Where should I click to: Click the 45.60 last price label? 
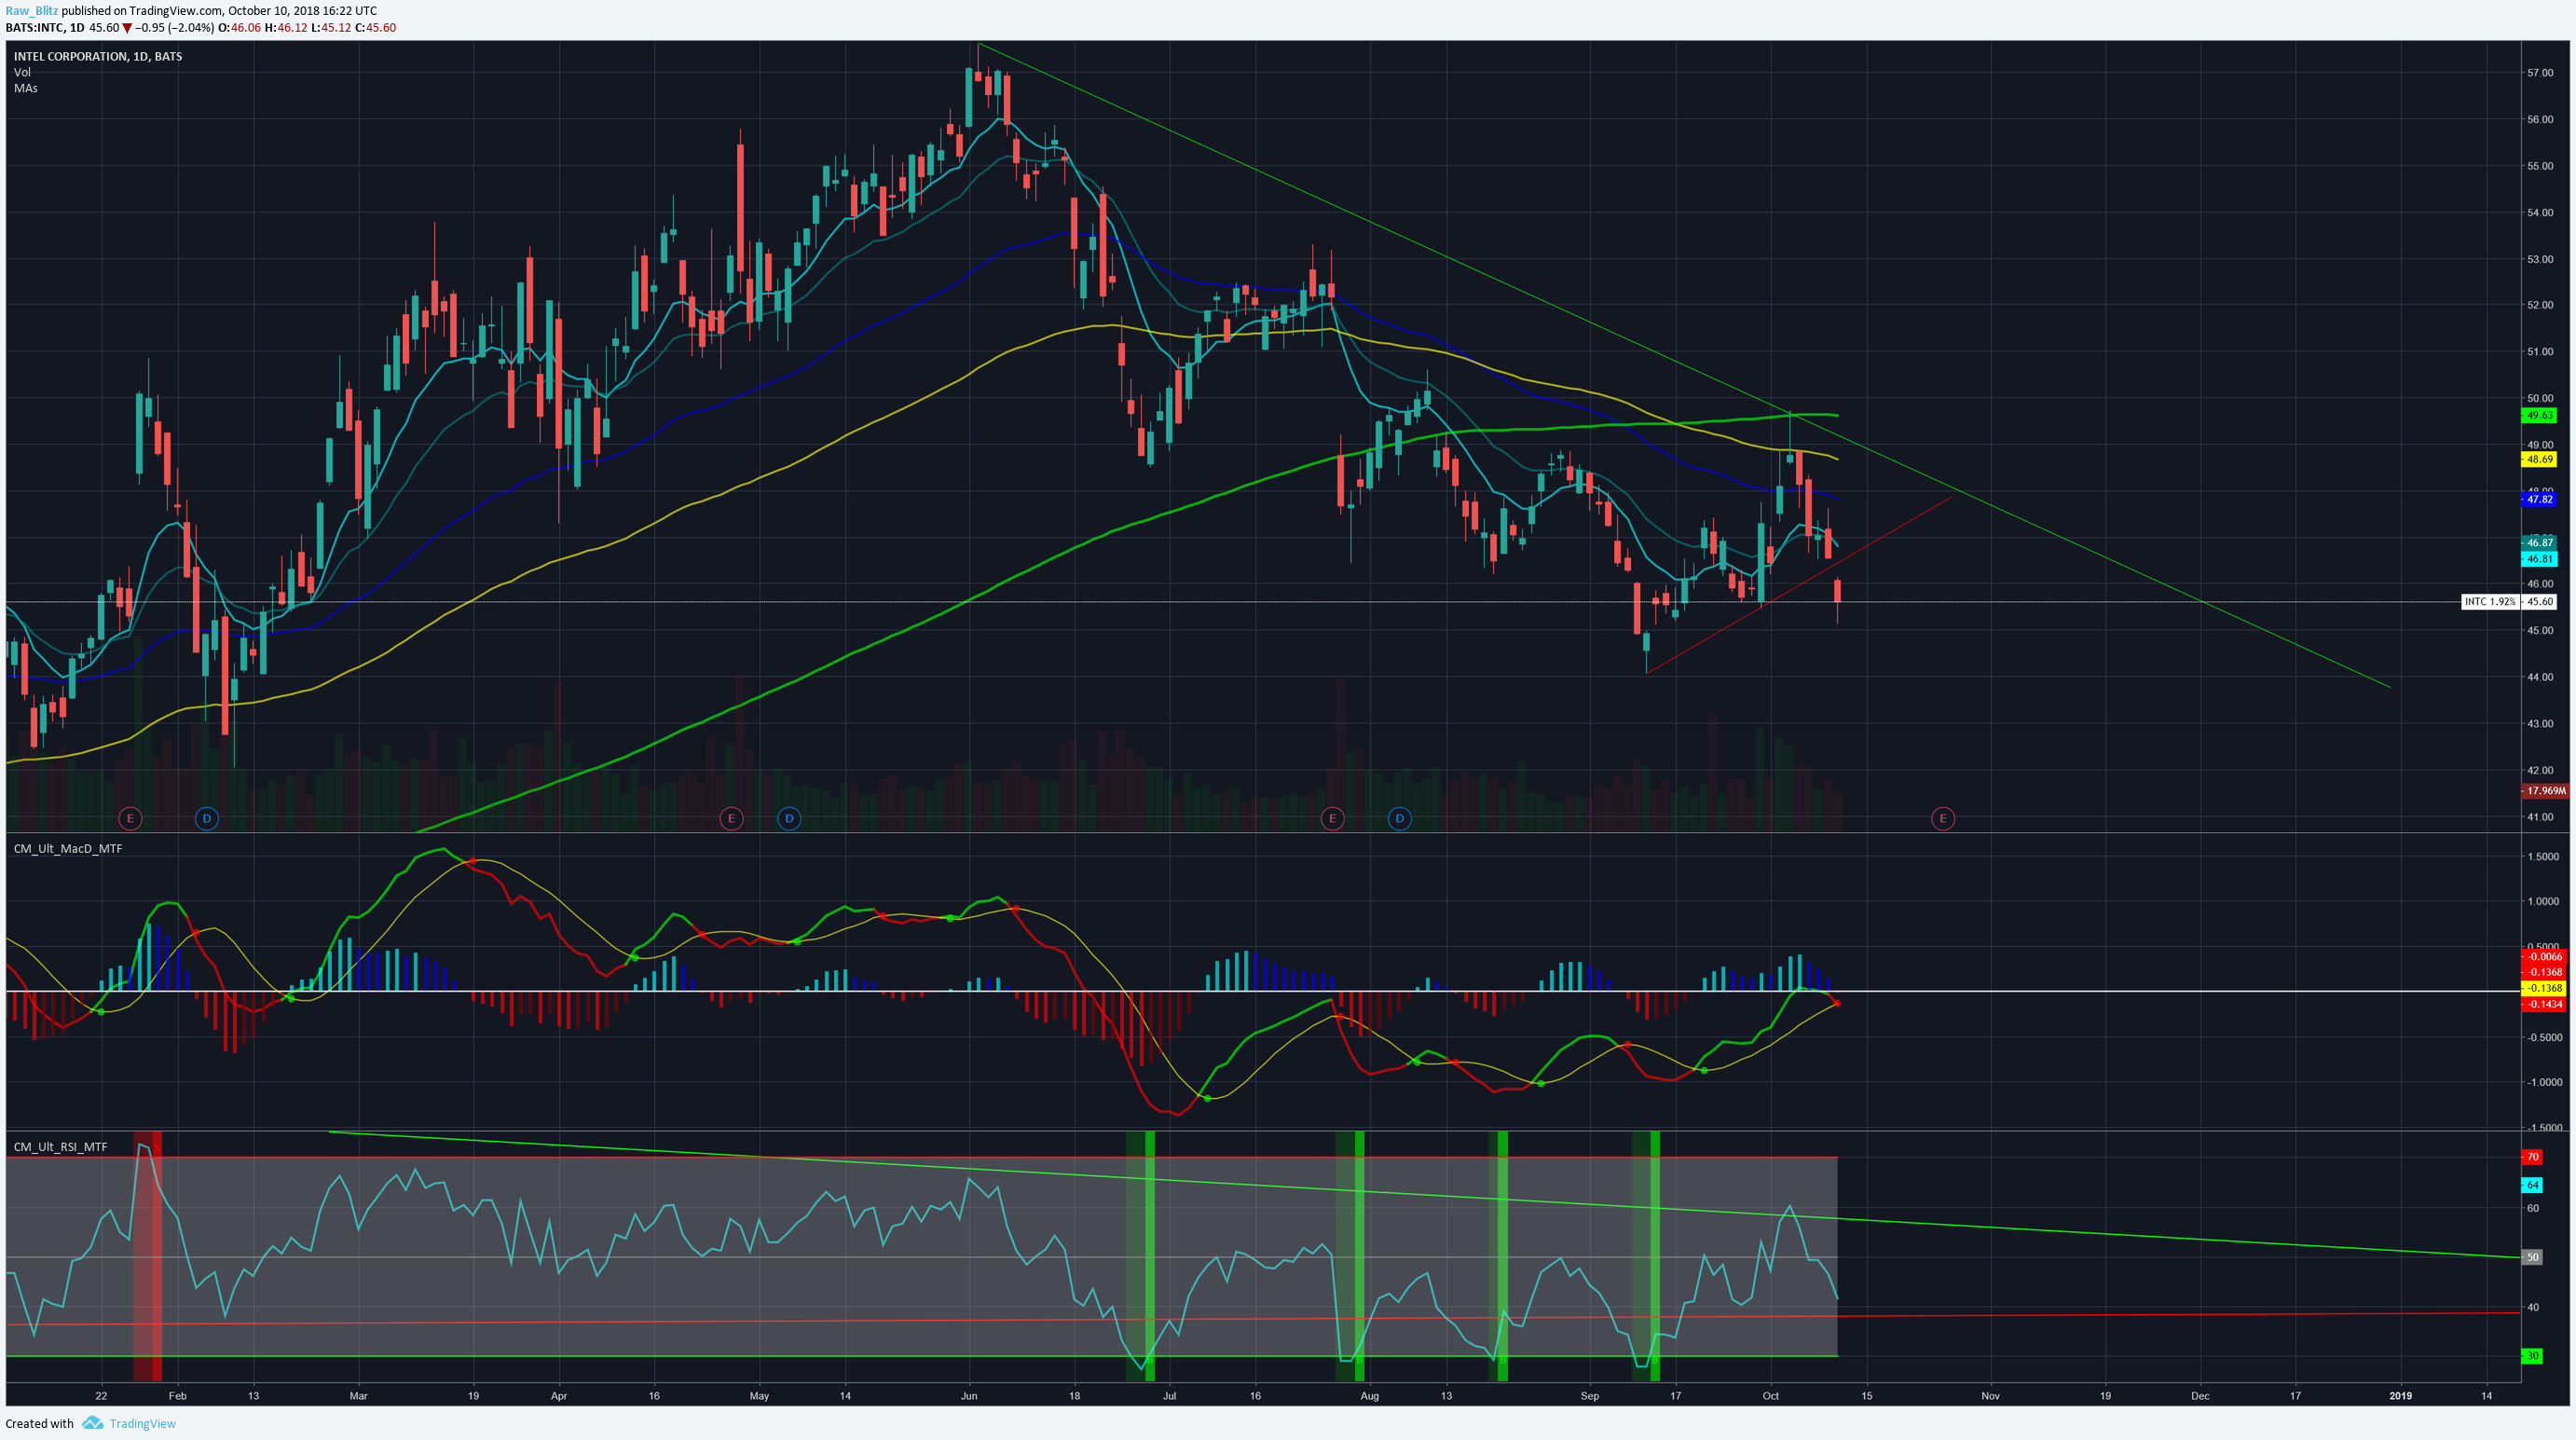pos(2540,602)
